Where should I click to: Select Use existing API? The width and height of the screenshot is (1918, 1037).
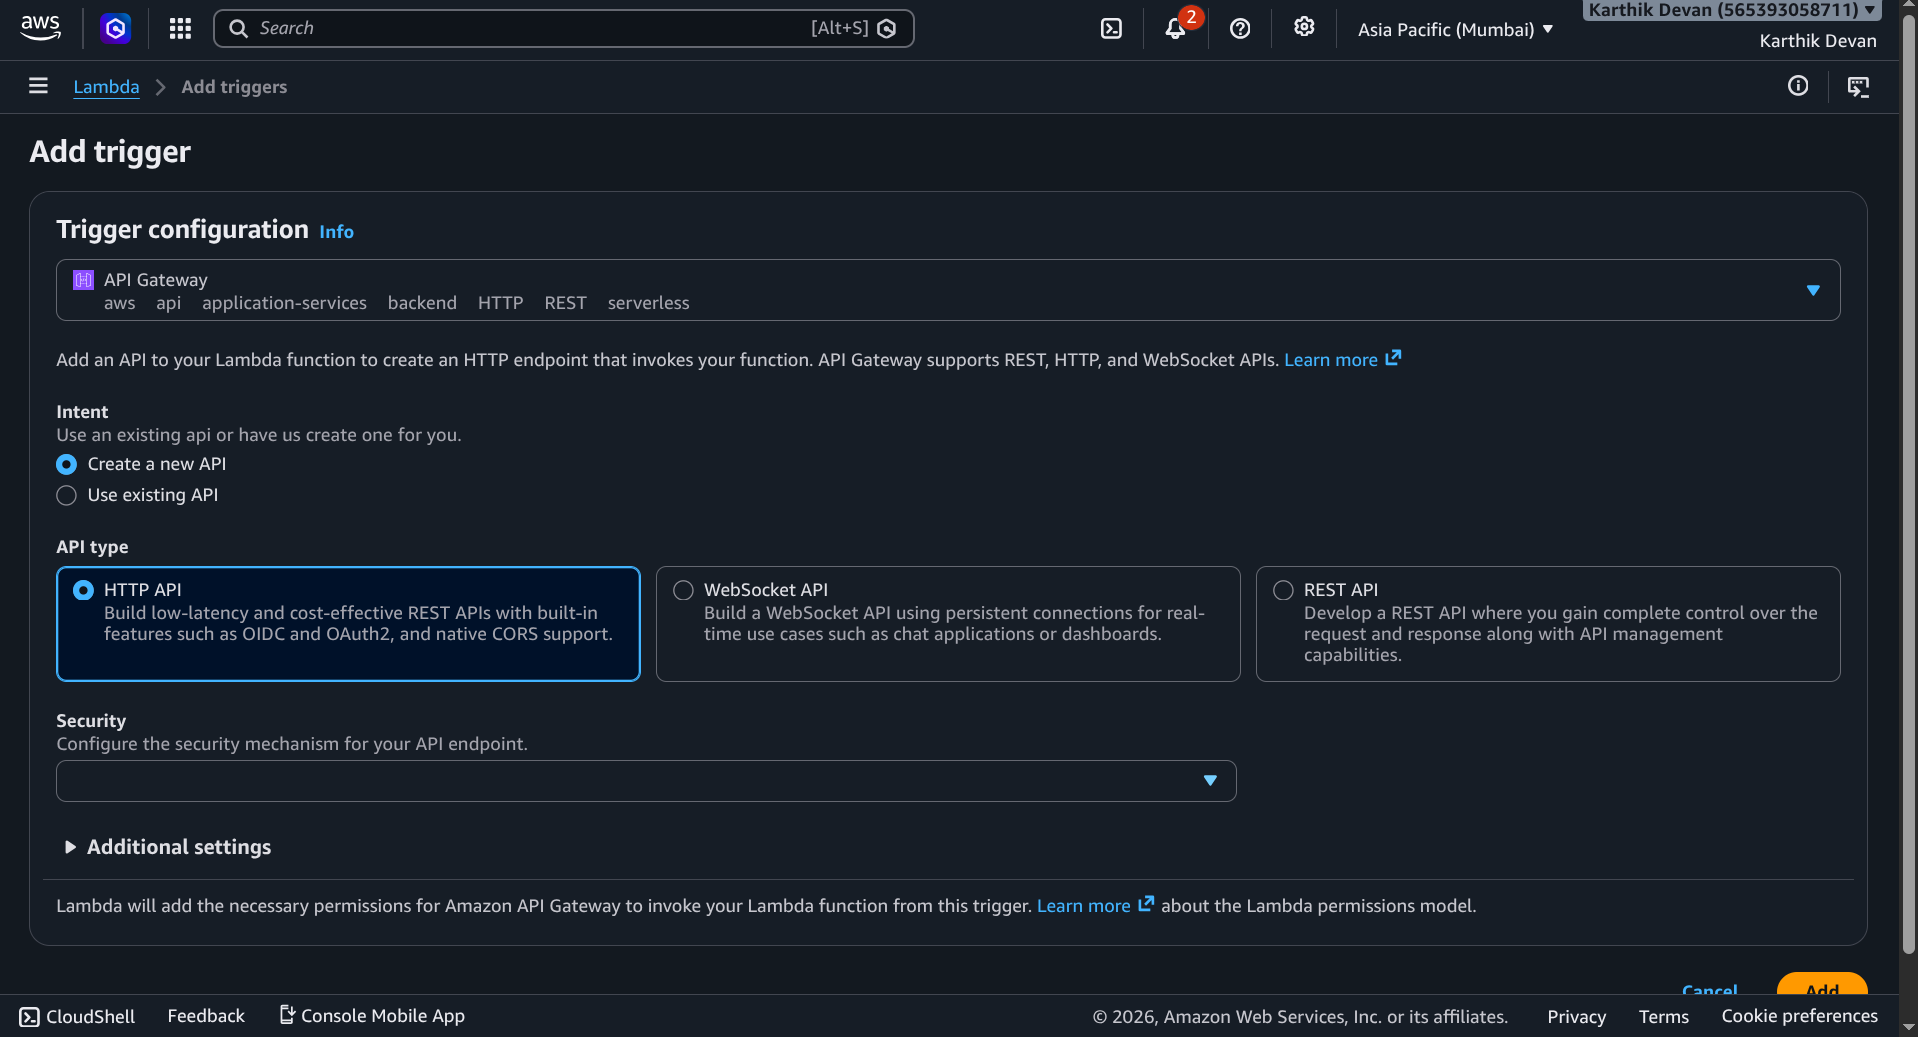tap(66, 495)
